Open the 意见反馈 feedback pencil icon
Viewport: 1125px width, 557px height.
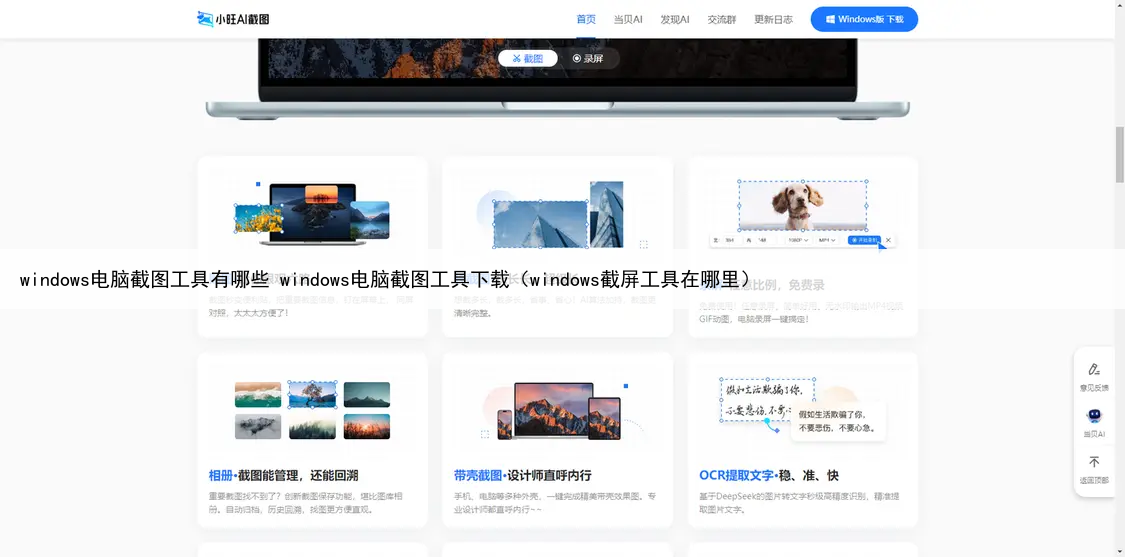(1094, 370)
